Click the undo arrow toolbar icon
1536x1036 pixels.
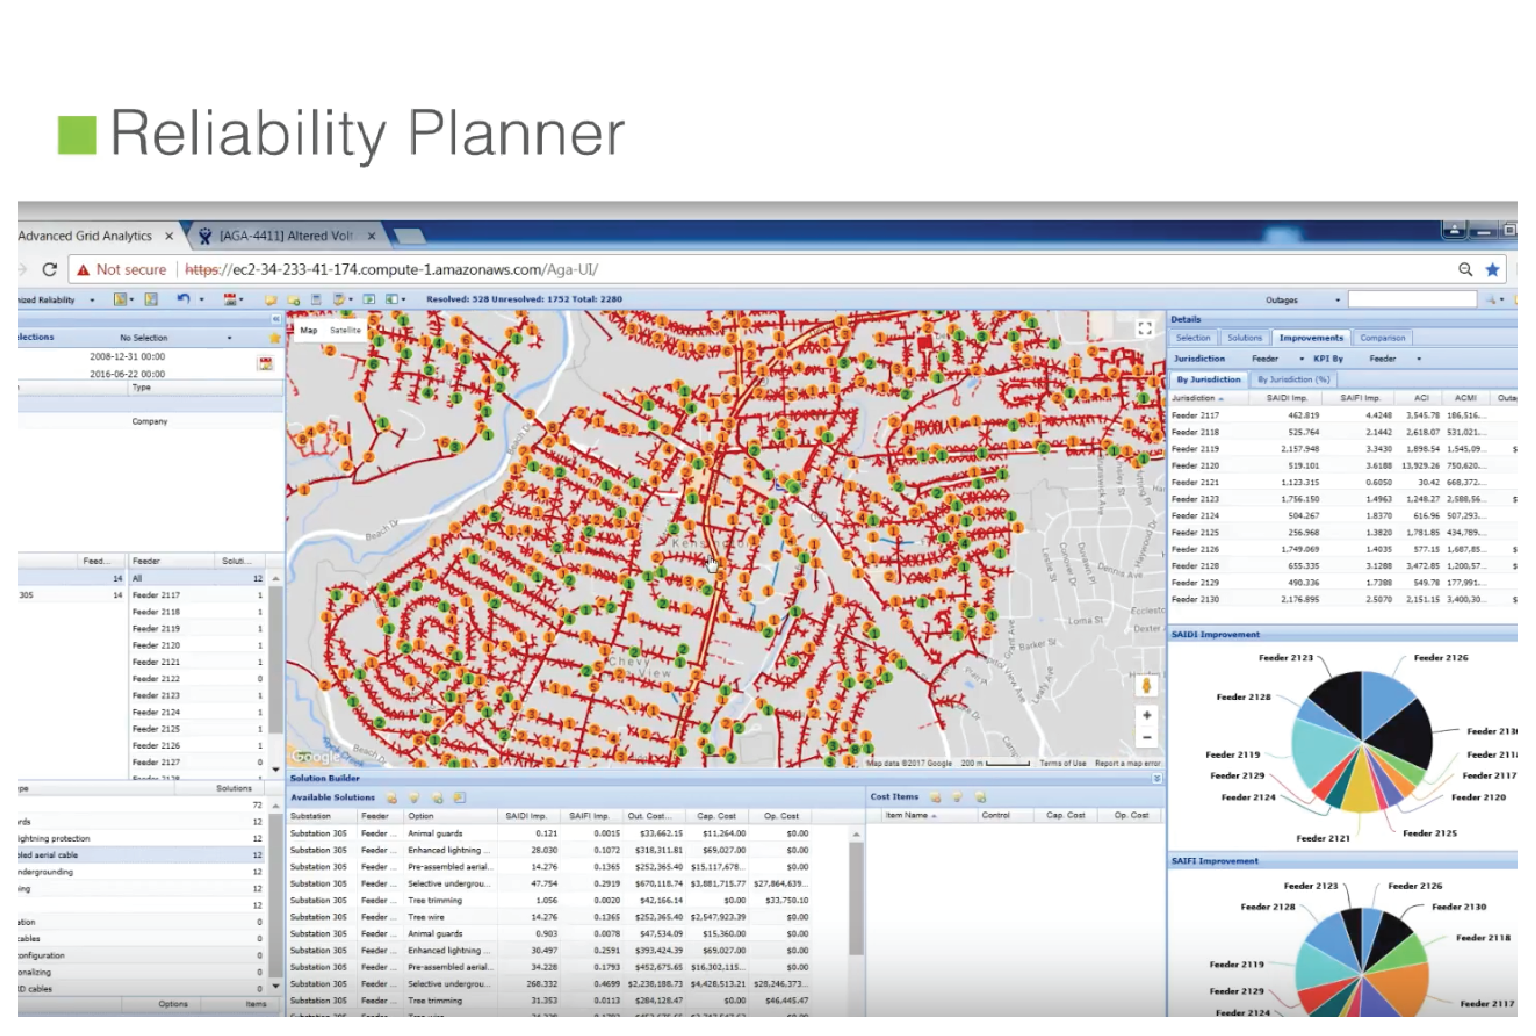tap(184, 299)
